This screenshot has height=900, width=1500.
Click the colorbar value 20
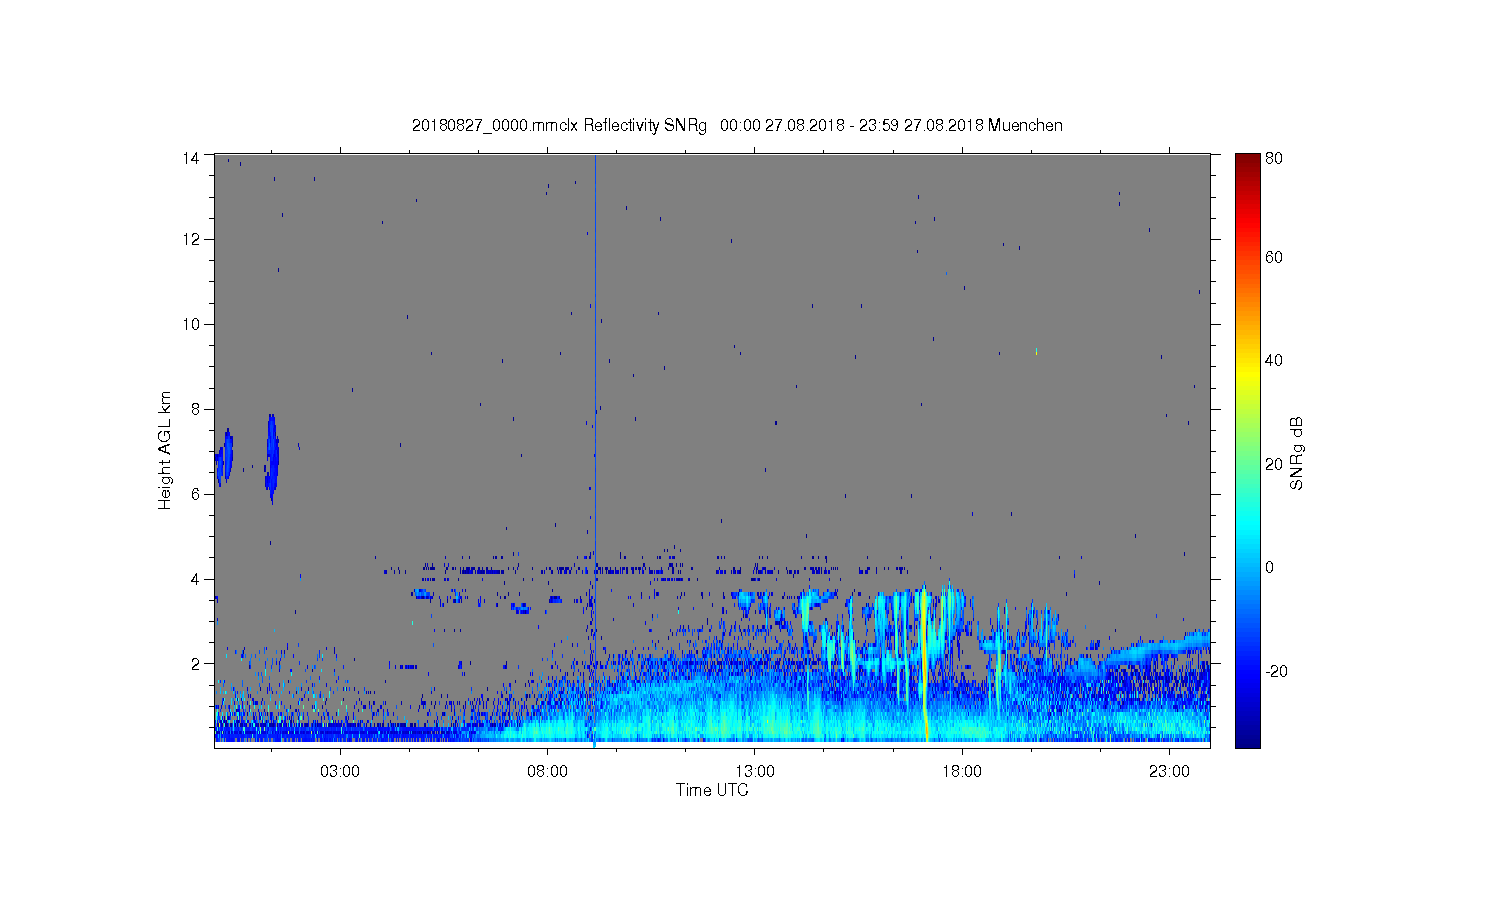(1274, 464)
